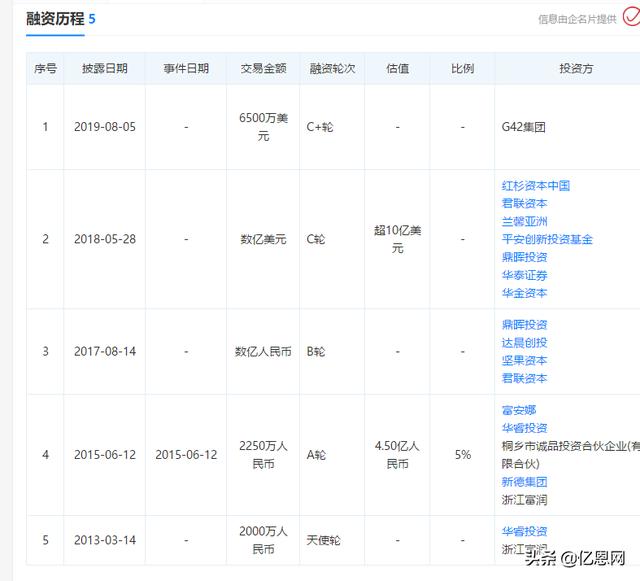Image resolution: width=640 pixels, height=581 pixels.
Task: Select the 2000万人民币 amount cell
Action: 263,540
